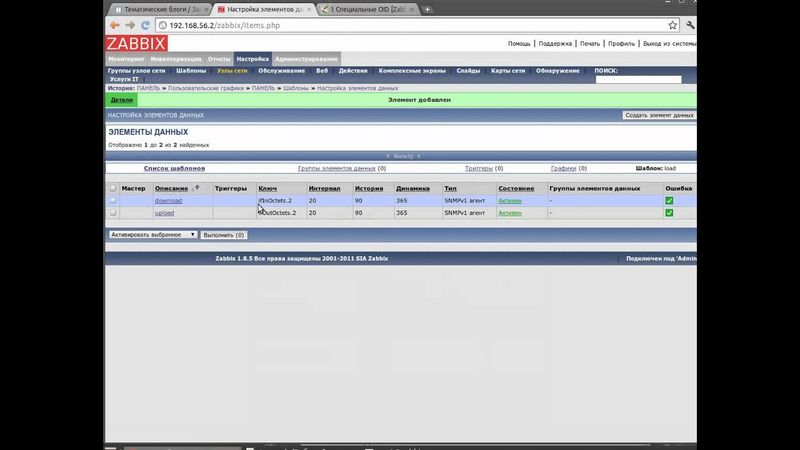This screenshot has height=450, width=800.
Task: Go to Веб submenu
Action: point(322,71)
